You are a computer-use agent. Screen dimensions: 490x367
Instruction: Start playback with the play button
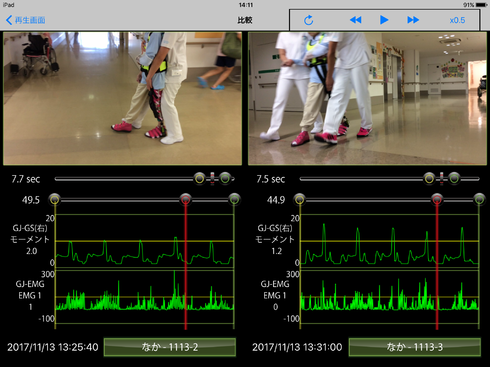click(384, 20)
